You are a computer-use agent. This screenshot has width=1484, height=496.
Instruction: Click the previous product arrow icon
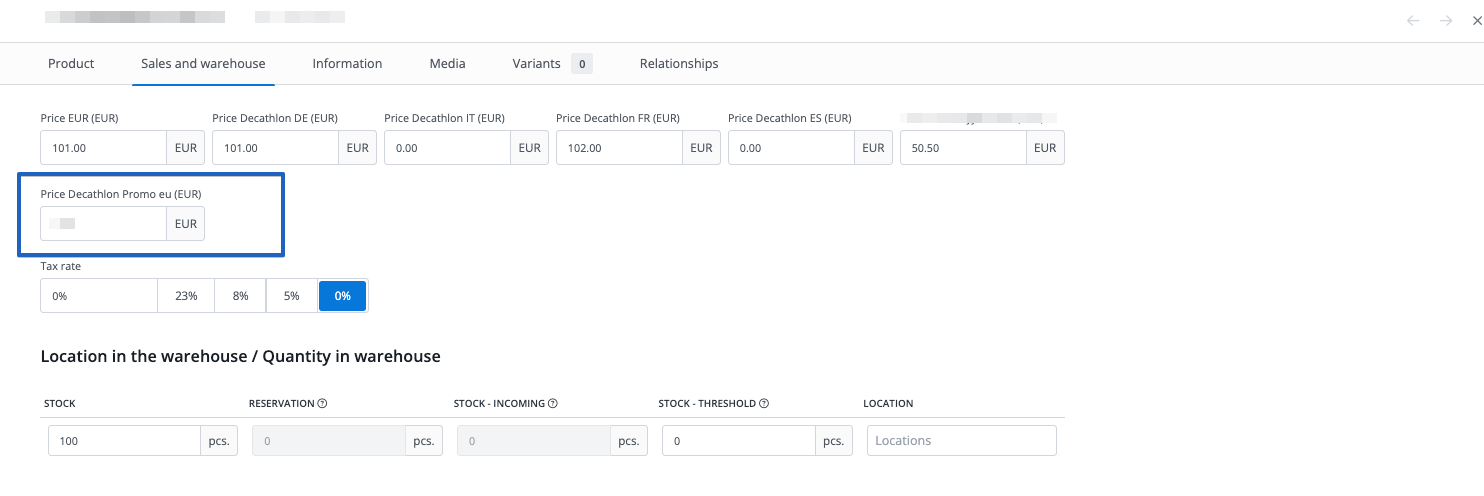[1413, 21]
